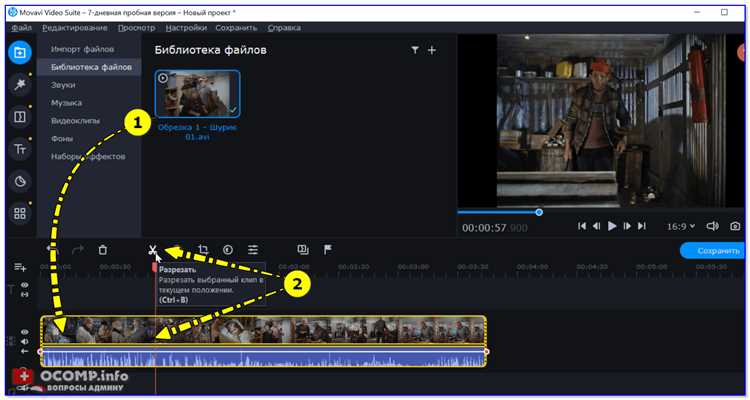750x400 pixels.
Task: Click the preview seek bar handle
Action: click(x=539, y=212)
